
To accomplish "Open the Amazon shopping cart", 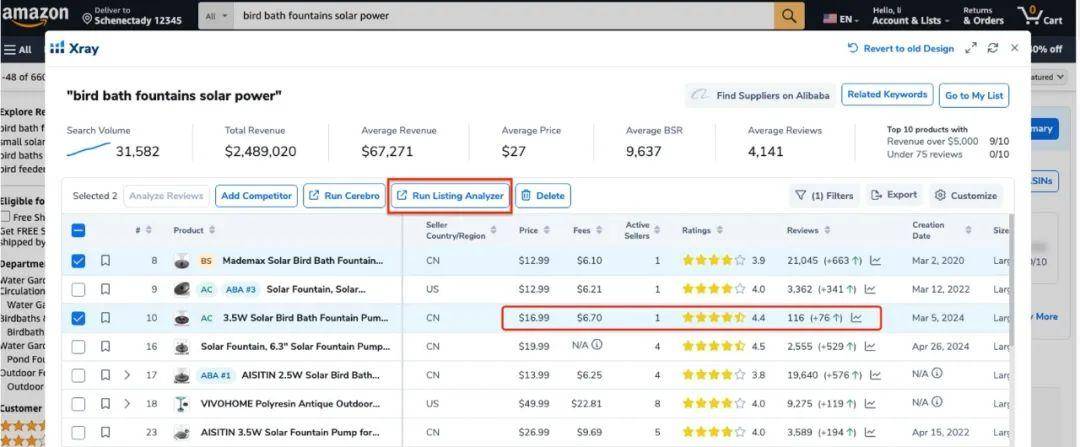I will pos(1039,16).
